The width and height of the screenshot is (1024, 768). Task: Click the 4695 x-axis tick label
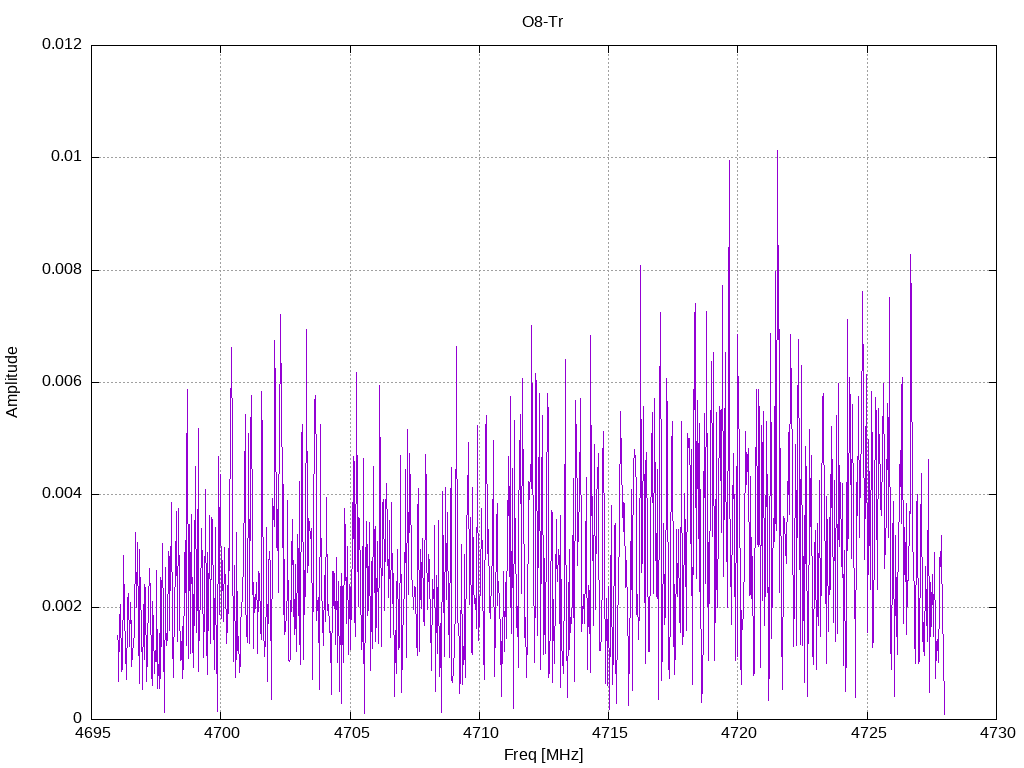pyautogui.click(x=92, y=733)
